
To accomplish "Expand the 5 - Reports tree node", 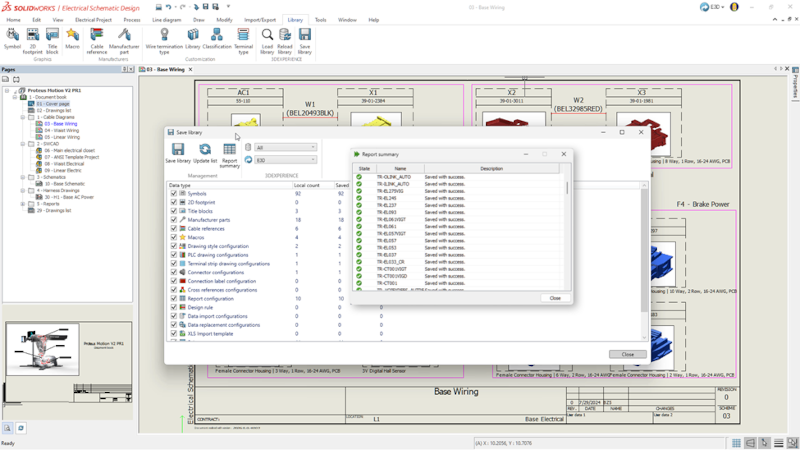I will click(x=23, y=204).
